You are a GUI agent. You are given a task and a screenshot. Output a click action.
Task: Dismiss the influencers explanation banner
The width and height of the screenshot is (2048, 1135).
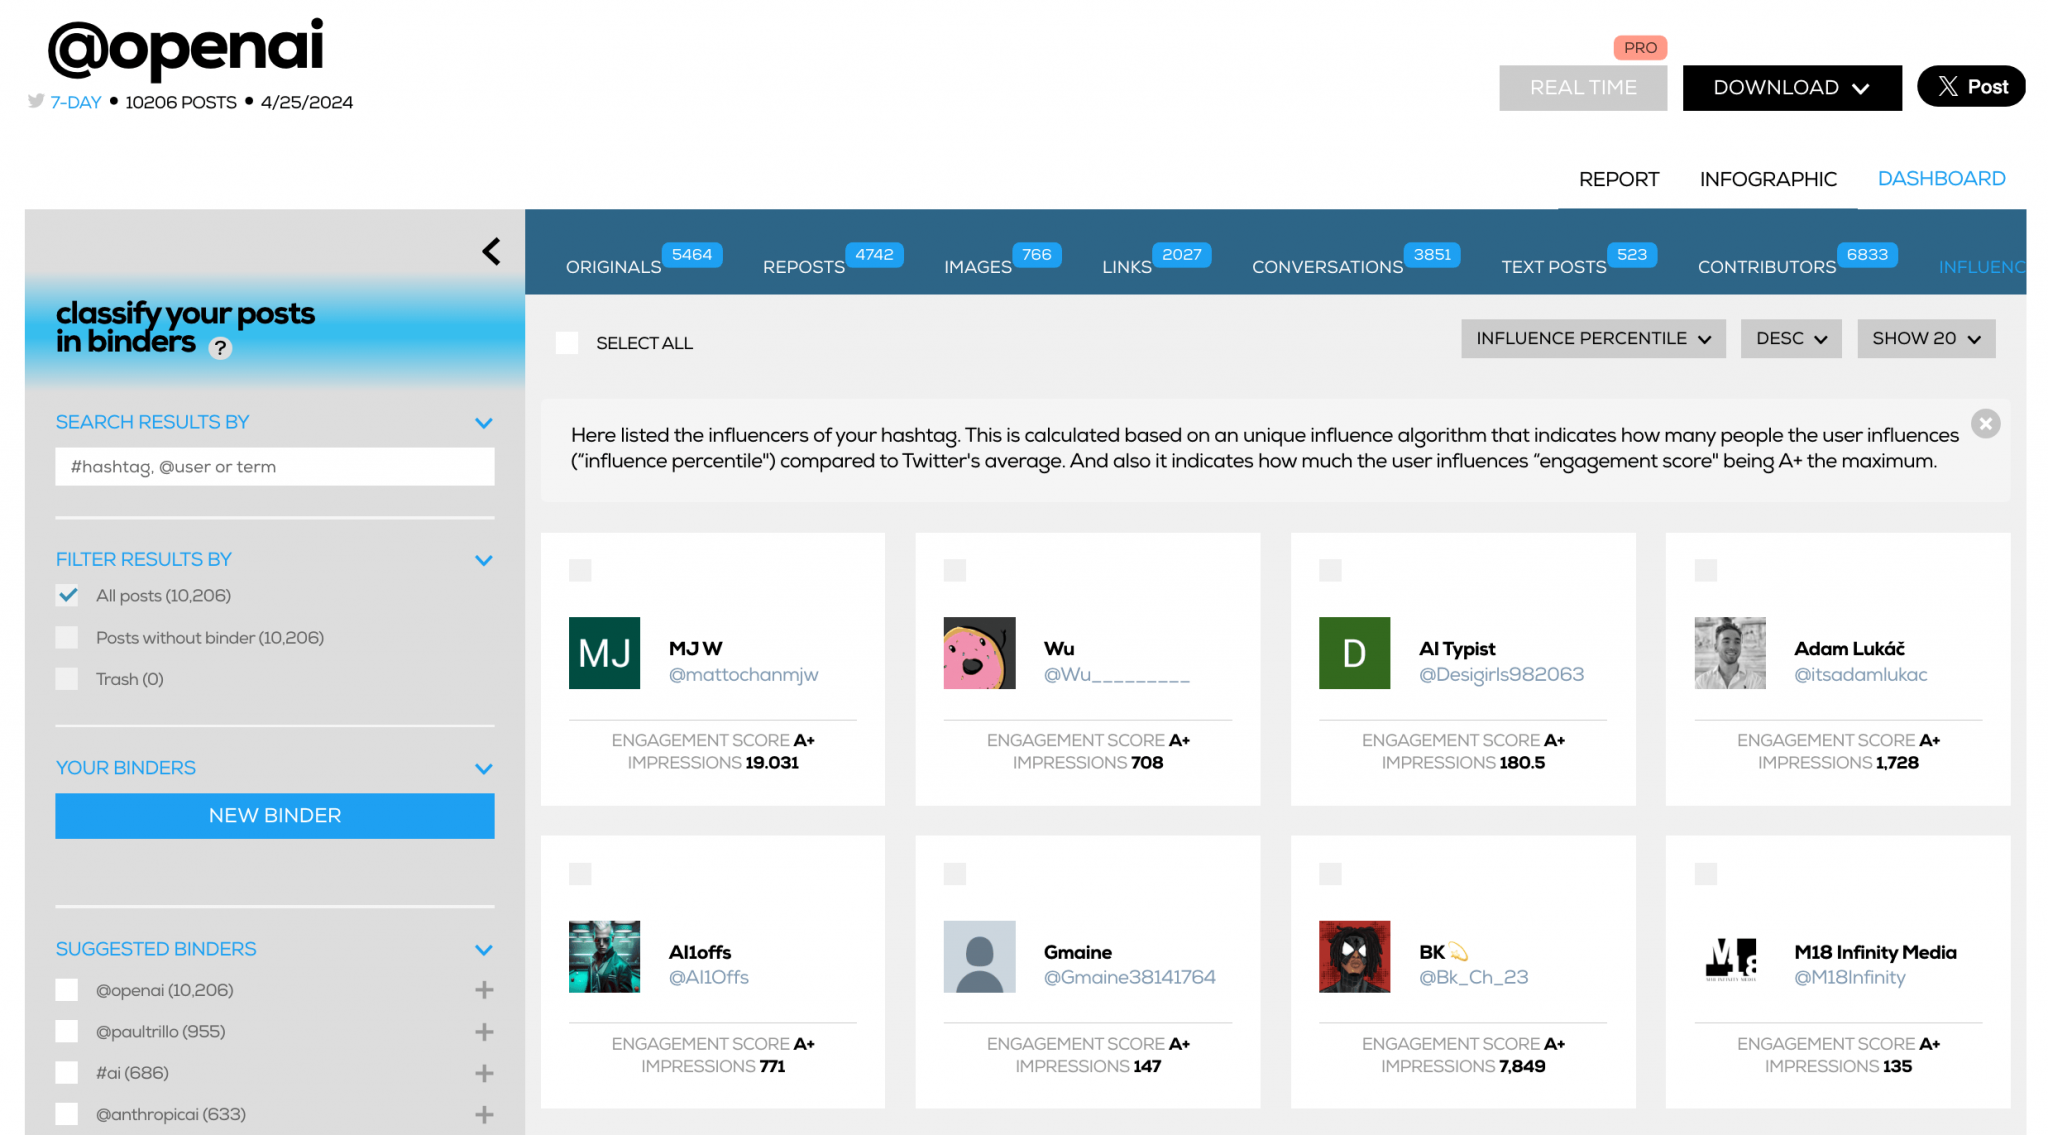(1985, 423)
